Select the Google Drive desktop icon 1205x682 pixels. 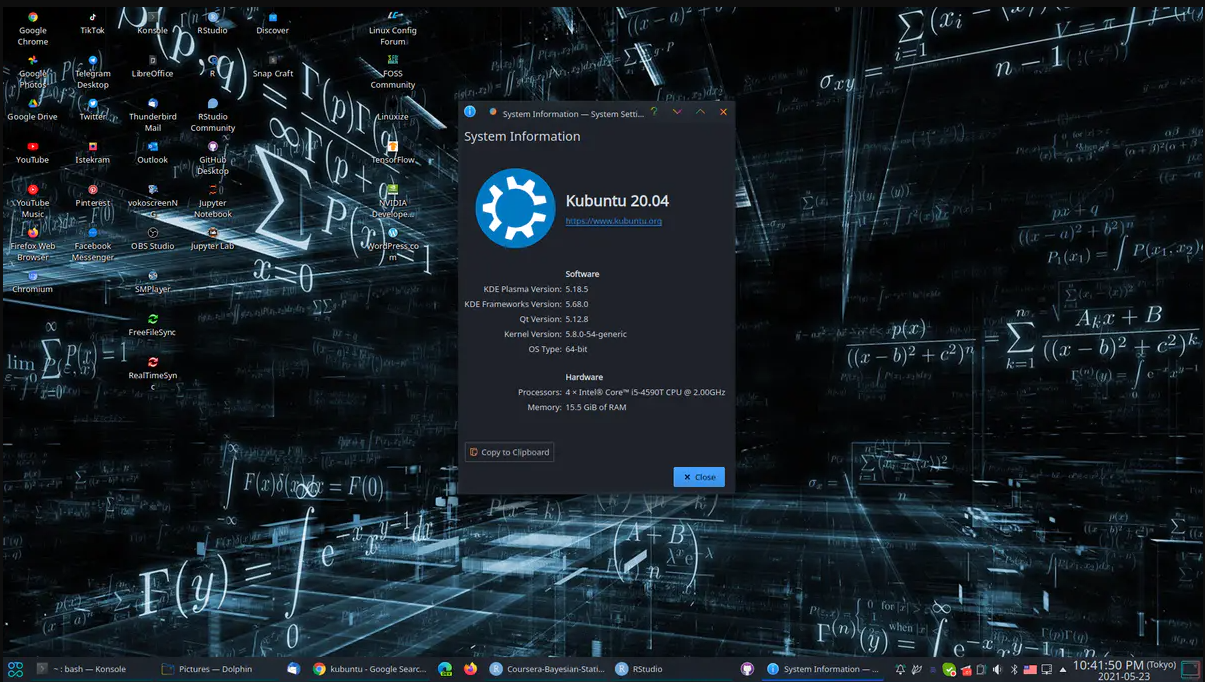(33, 109)
